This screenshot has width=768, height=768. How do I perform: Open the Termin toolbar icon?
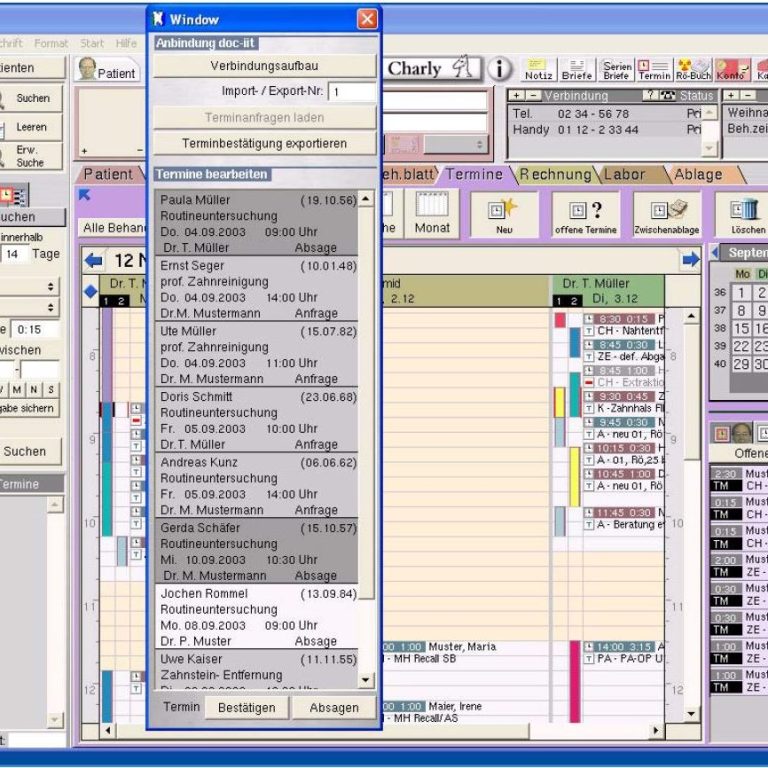(654, 69)
